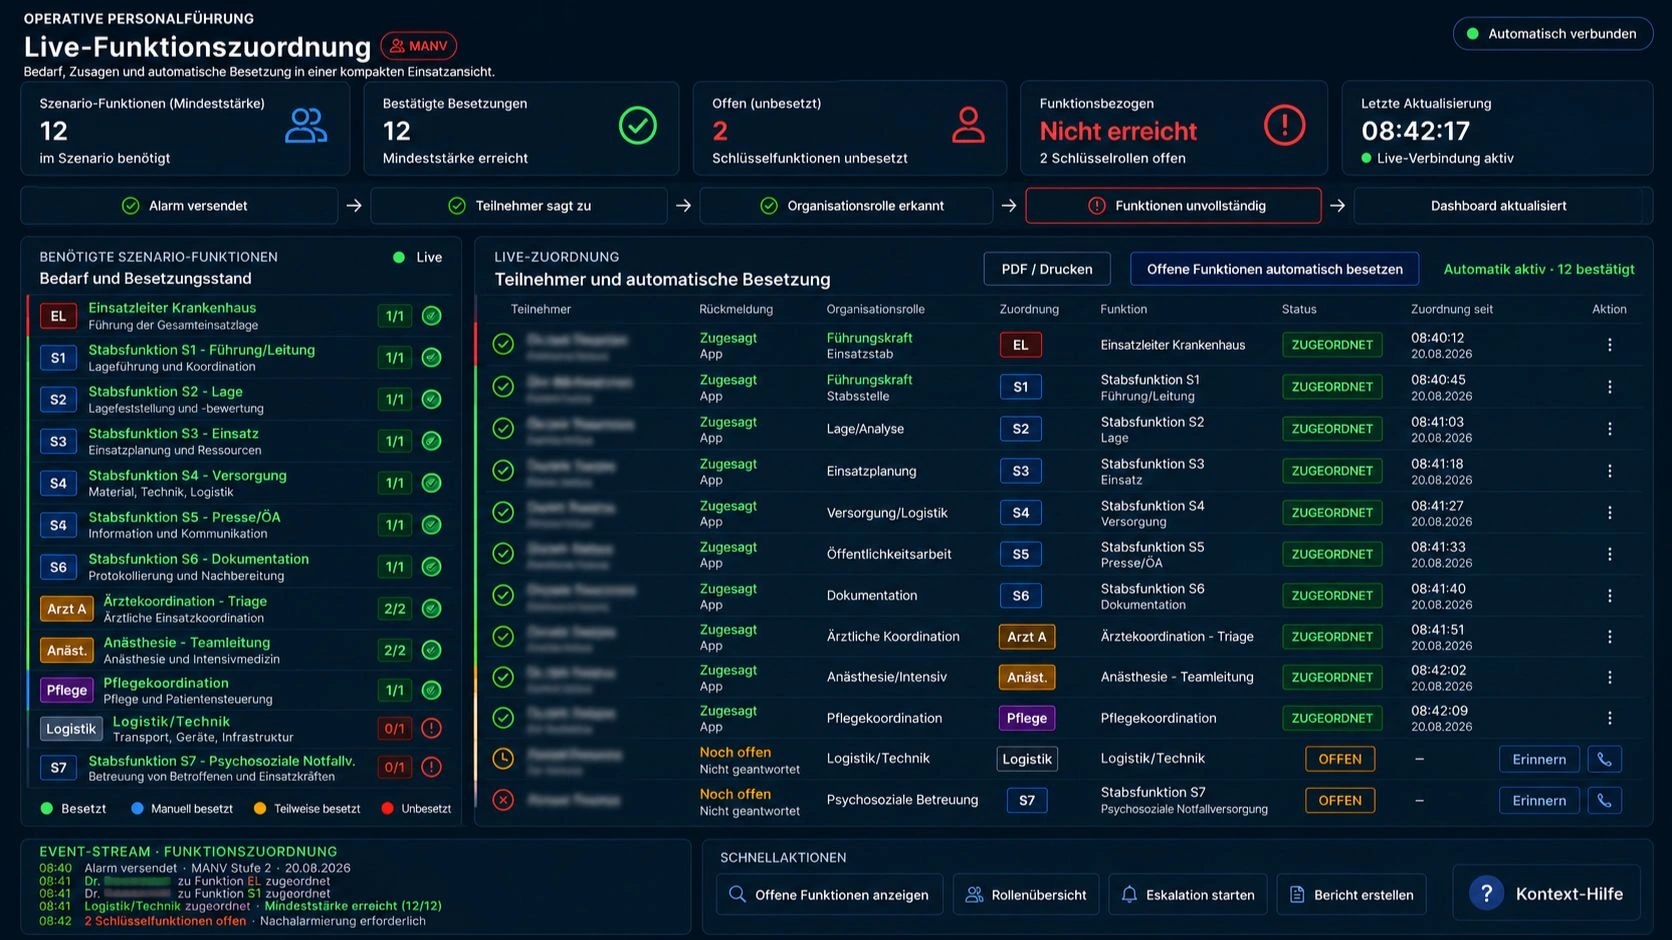Click the red exclamation icon in Funktionsbezogen card
Screen dimensions: 1672x940
point(1284,126)
